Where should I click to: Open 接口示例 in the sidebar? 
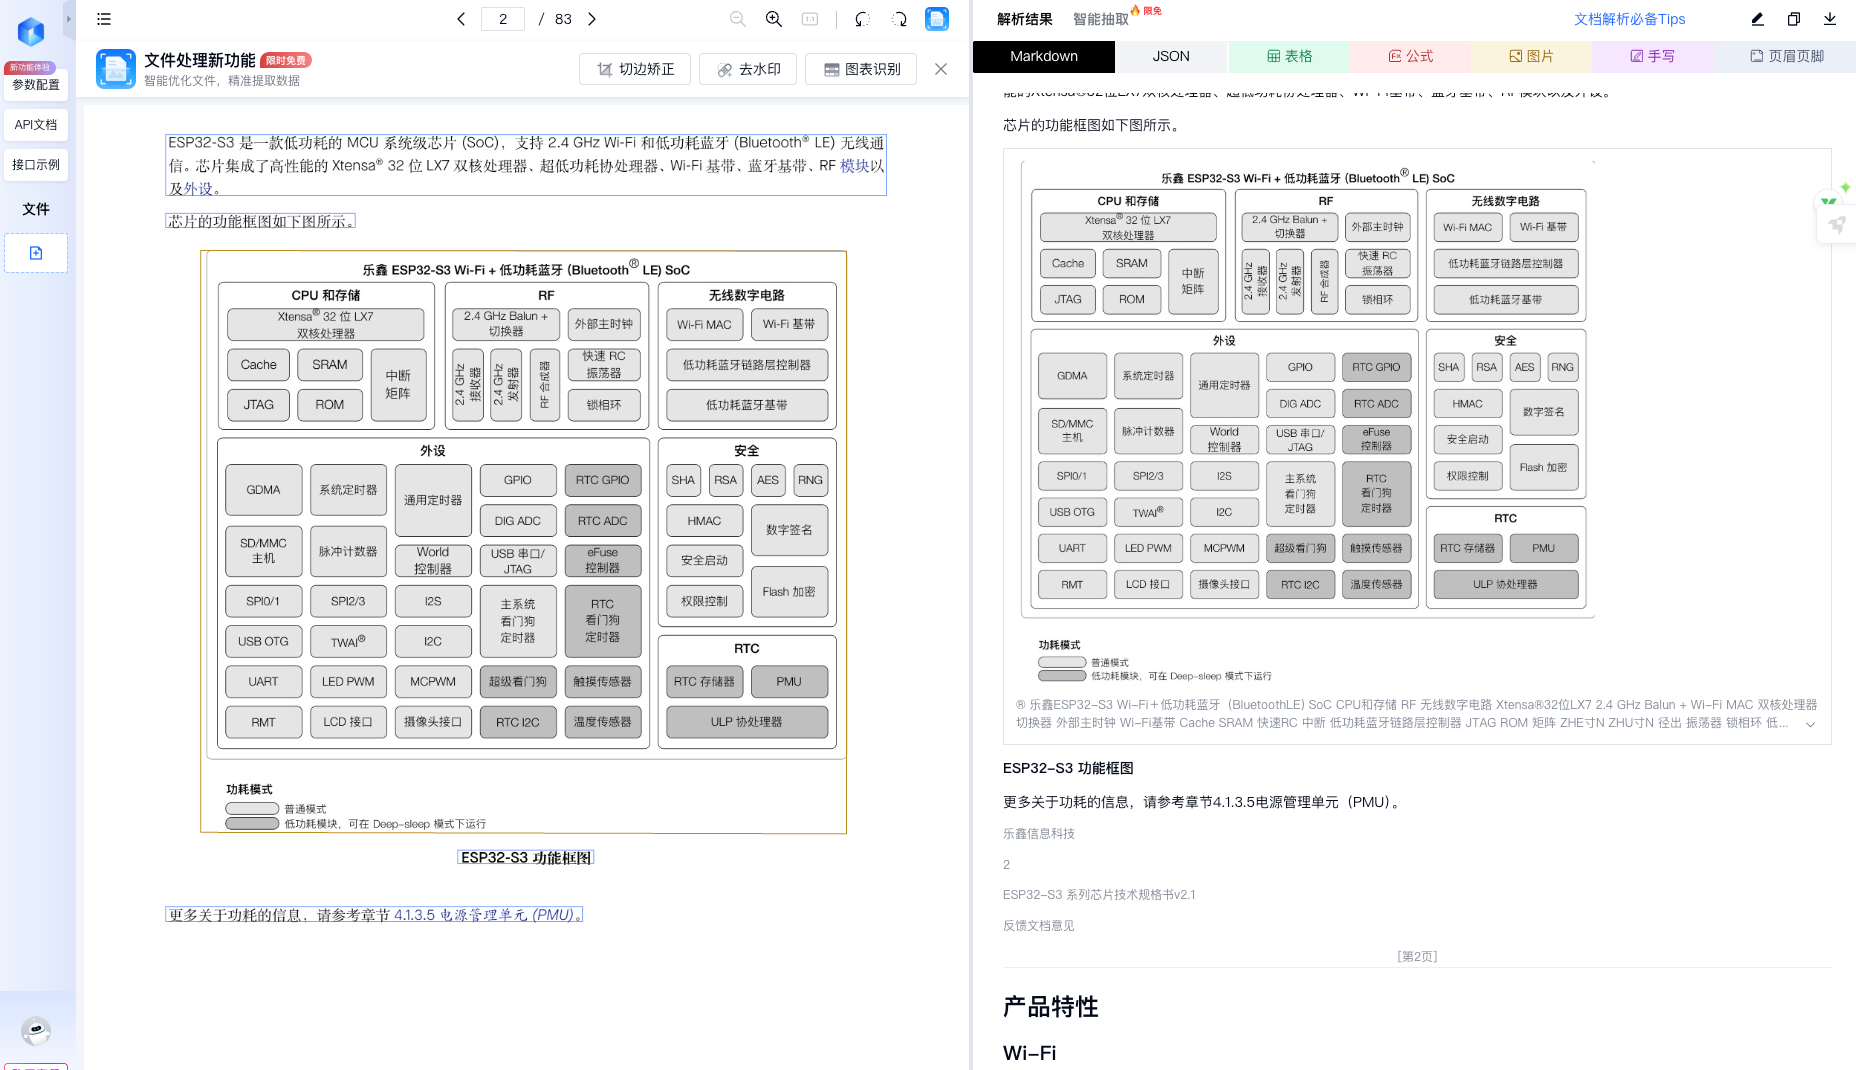coord(36,165)
